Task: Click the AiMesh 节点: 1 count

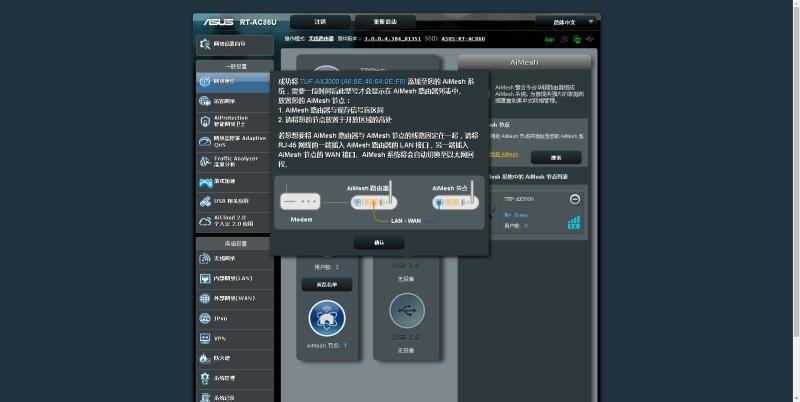Action: click(327, 345)
